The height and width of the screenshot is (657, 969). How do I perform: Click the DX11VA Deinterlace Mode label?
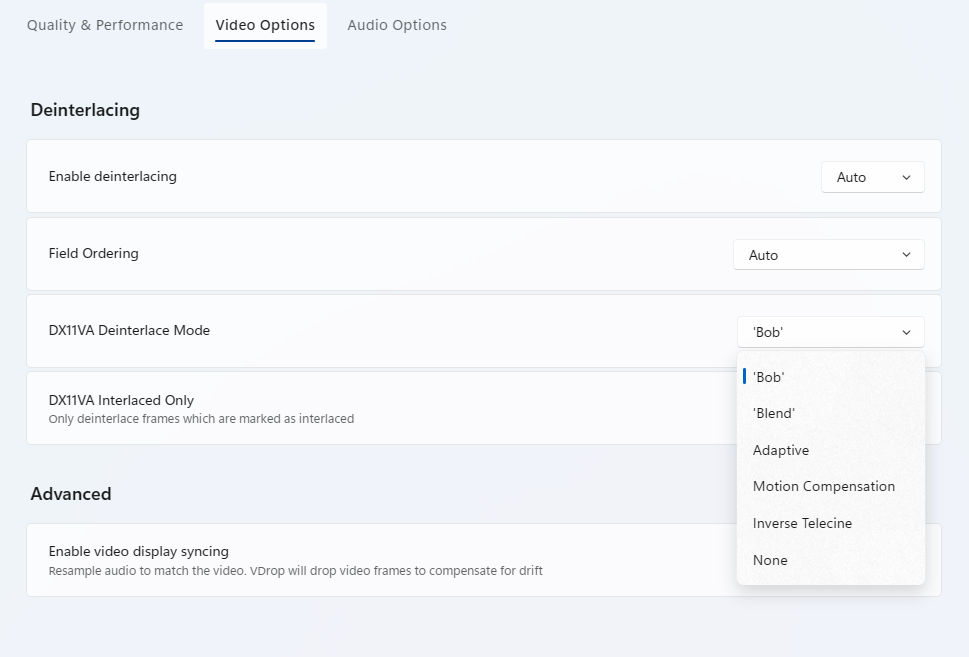(x=129, y=330)
